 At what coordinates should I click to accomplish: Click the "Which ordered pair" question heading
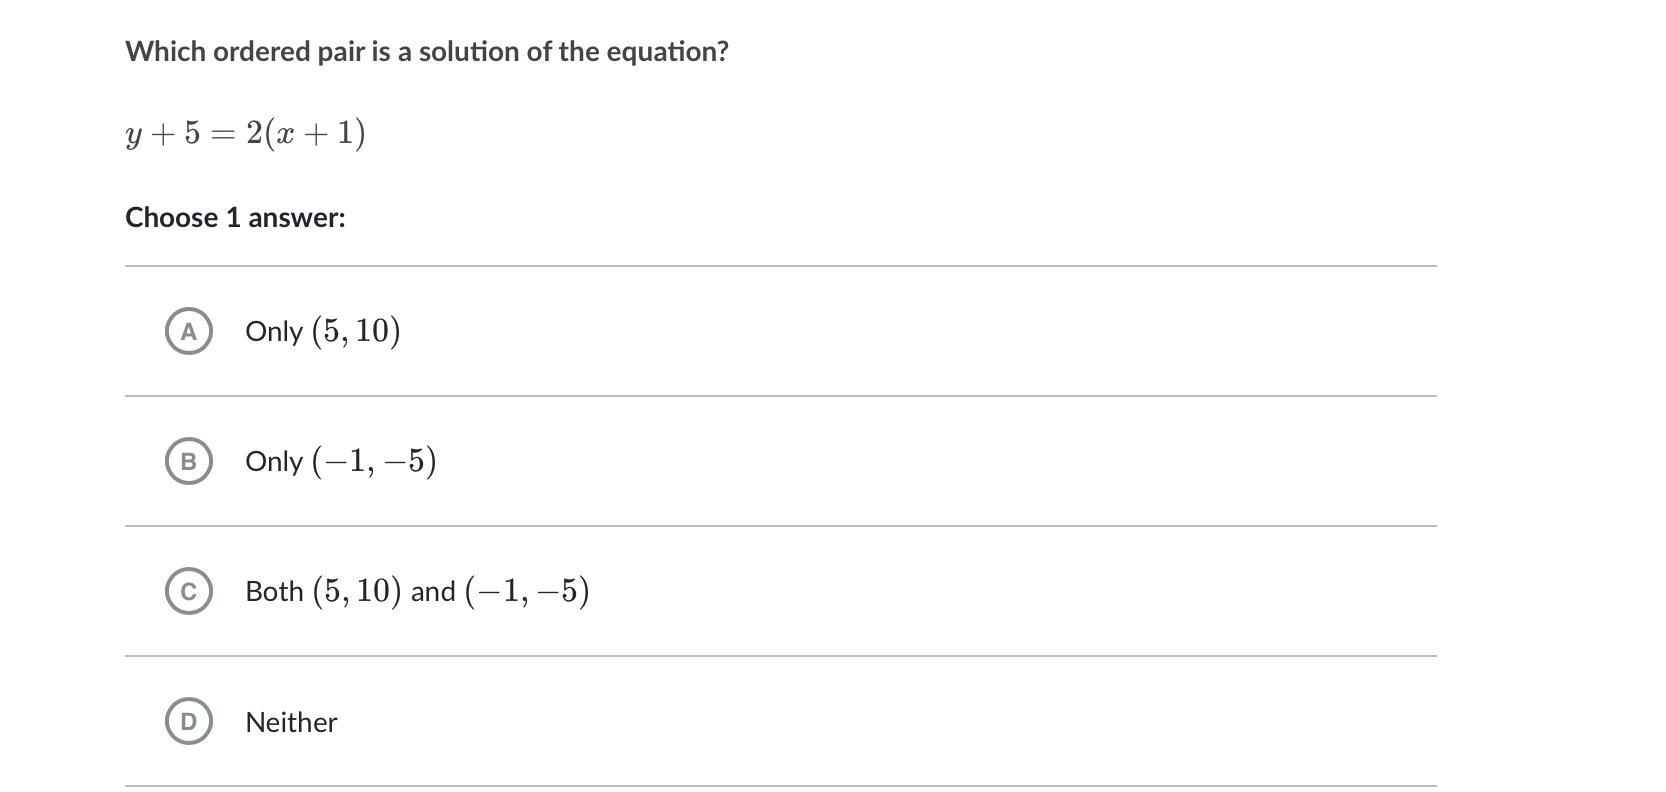pos(426,52)
